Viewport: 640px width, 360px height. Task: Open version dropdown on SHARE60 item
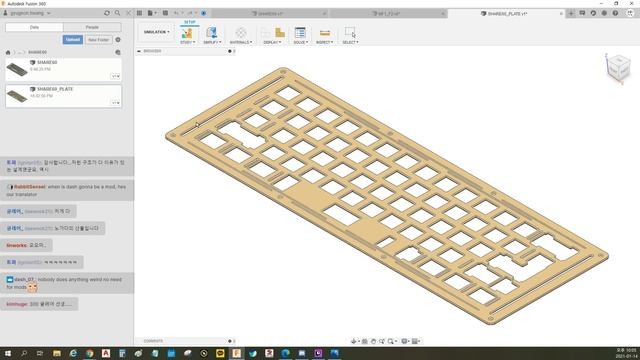(x=116, y=76)
